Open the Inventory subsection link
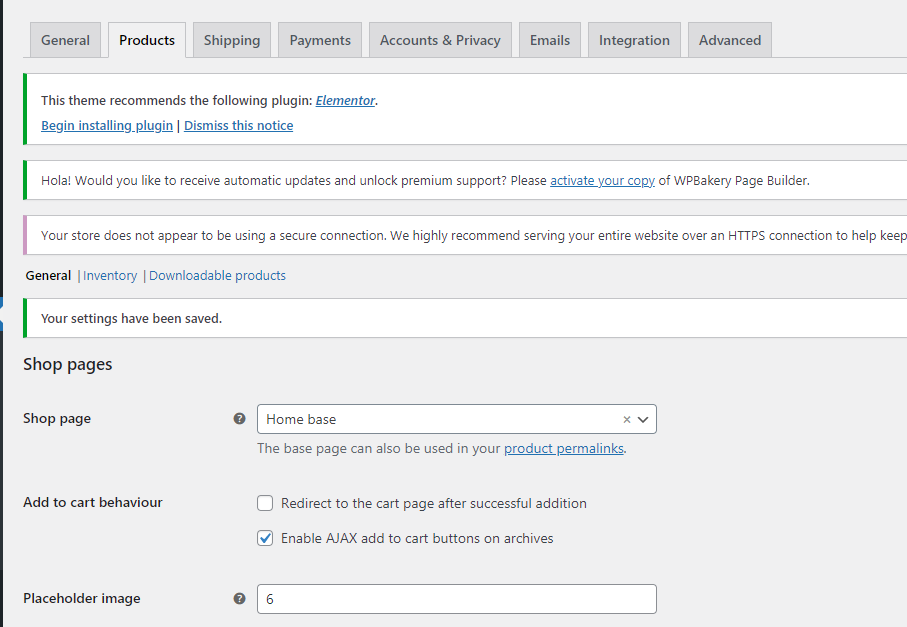This screenshot has width=907, height=627. [x=110, y=276]
